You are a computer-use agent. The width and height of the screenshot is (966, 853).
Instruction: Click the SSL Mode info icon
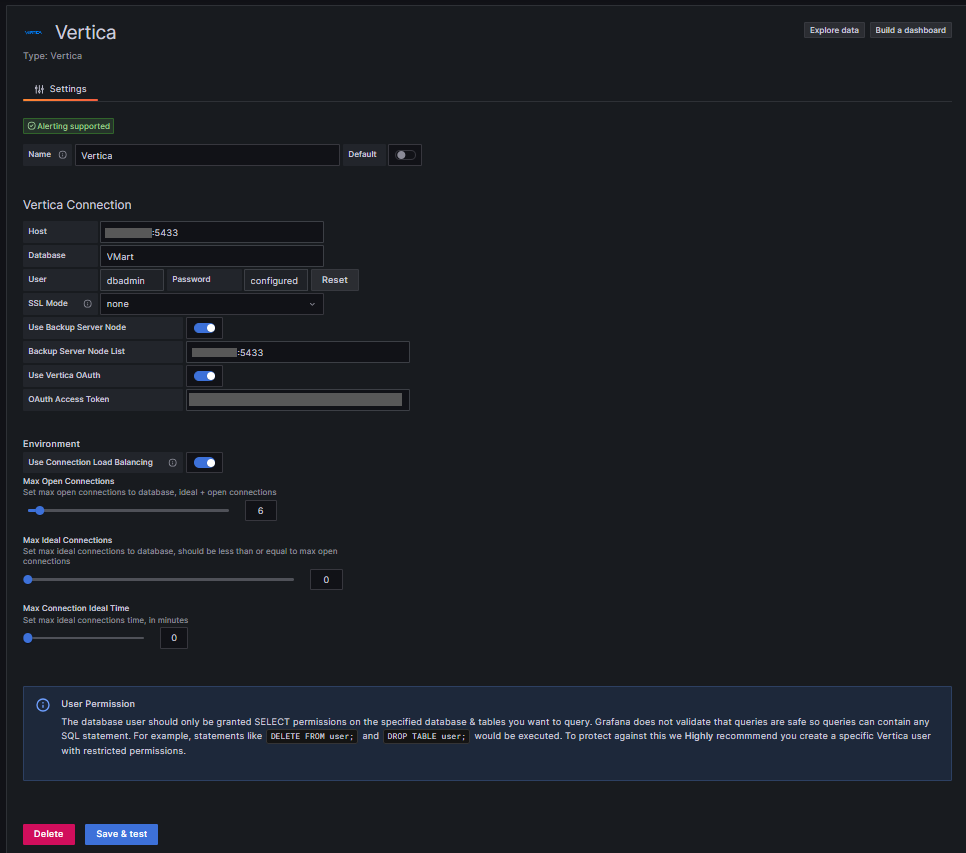tap(87, 304)
